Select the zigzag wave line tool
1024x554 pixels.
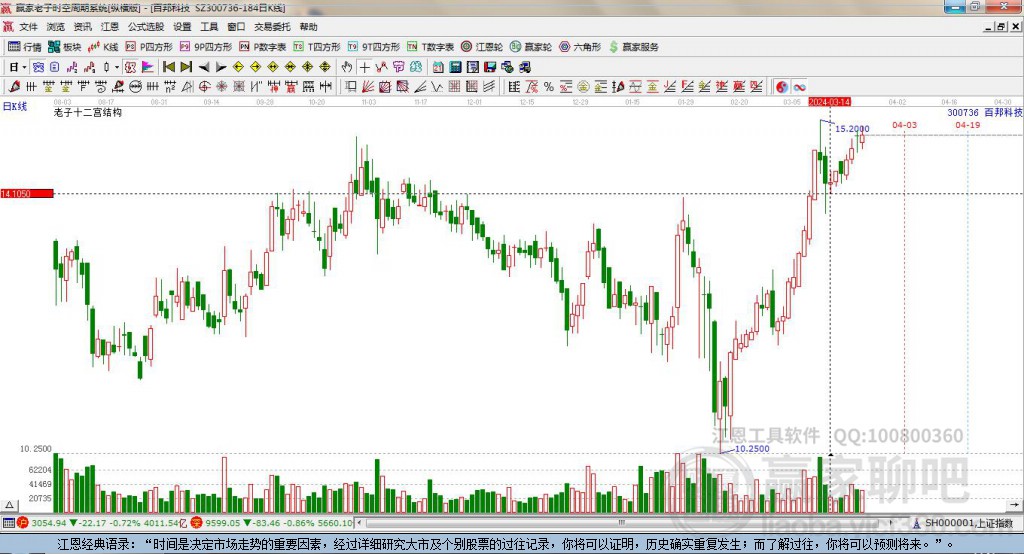436,86
